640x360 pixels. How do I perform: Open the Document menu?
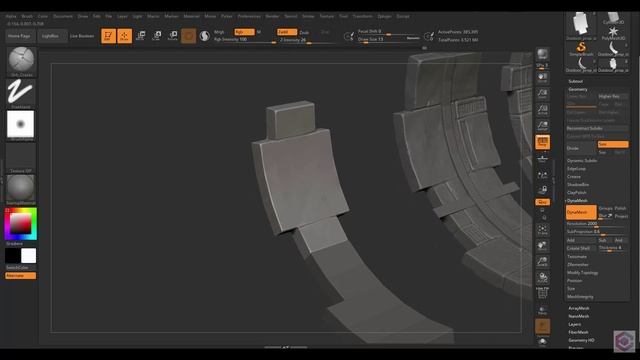63,16
